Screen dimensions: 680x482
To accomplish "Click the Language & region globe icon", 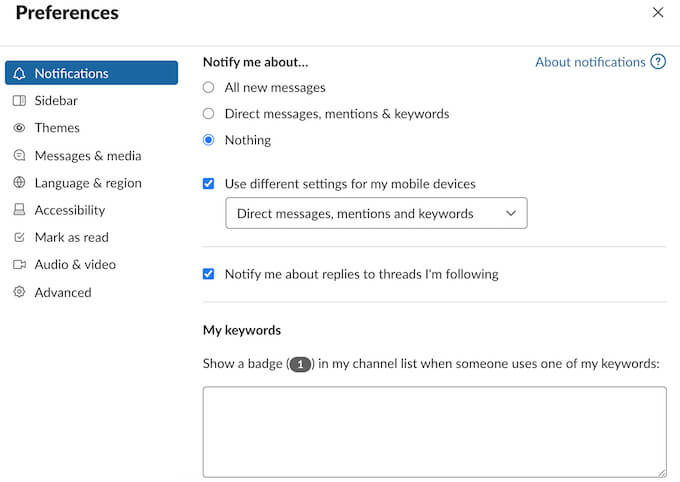I will point(19,183).
